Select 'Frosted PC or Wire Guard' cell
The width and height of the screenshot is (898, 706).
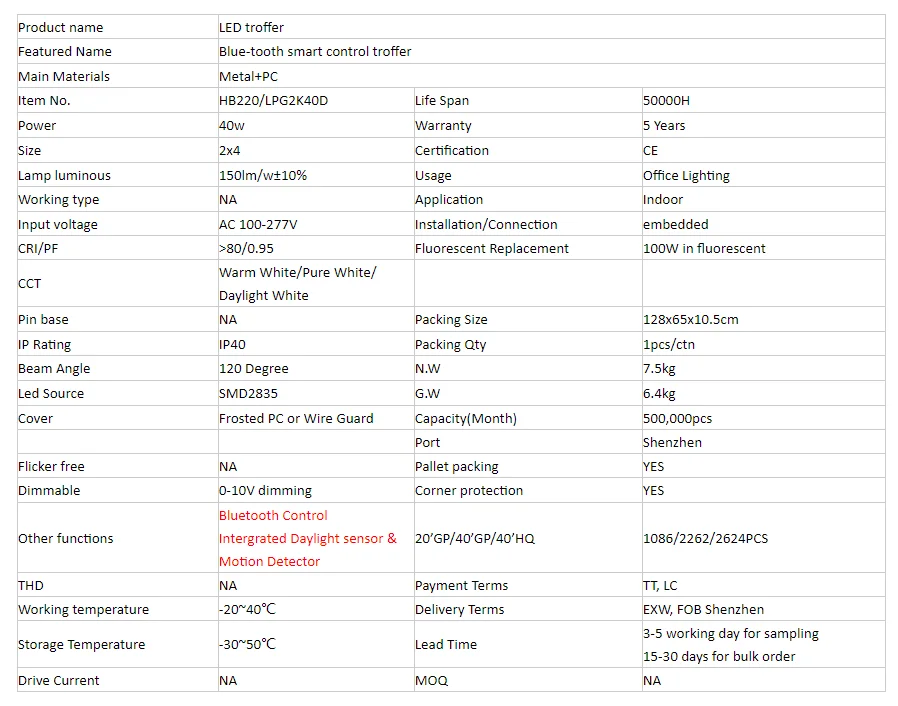296,419
